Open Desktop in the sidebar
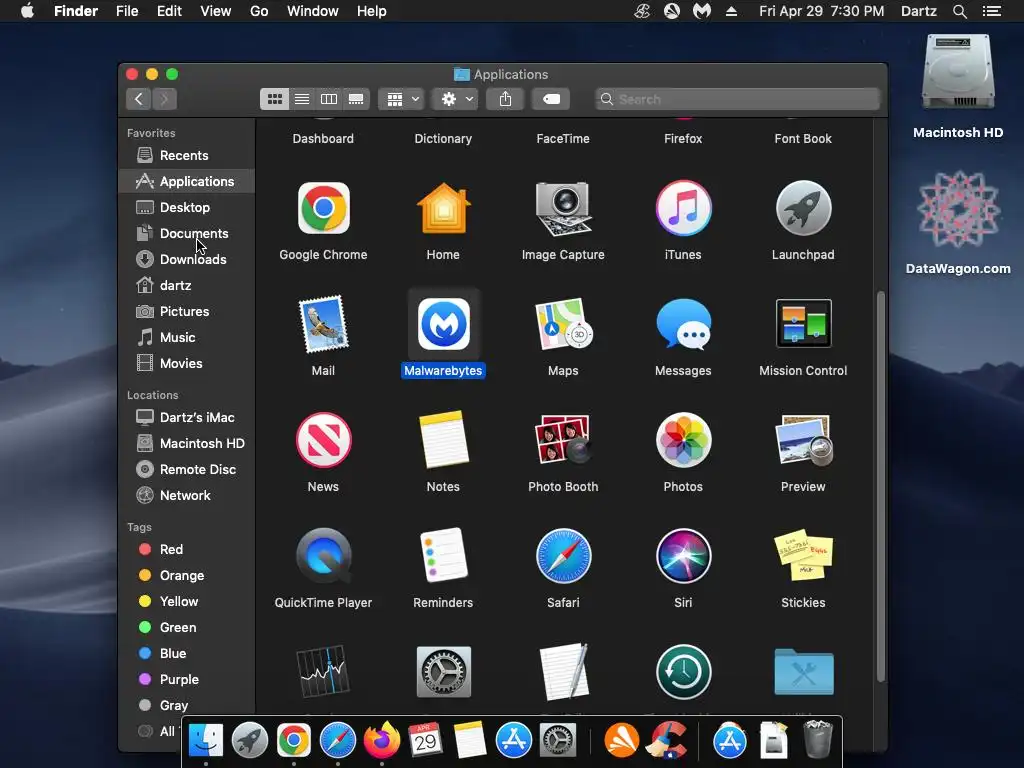 pos(186,208)
